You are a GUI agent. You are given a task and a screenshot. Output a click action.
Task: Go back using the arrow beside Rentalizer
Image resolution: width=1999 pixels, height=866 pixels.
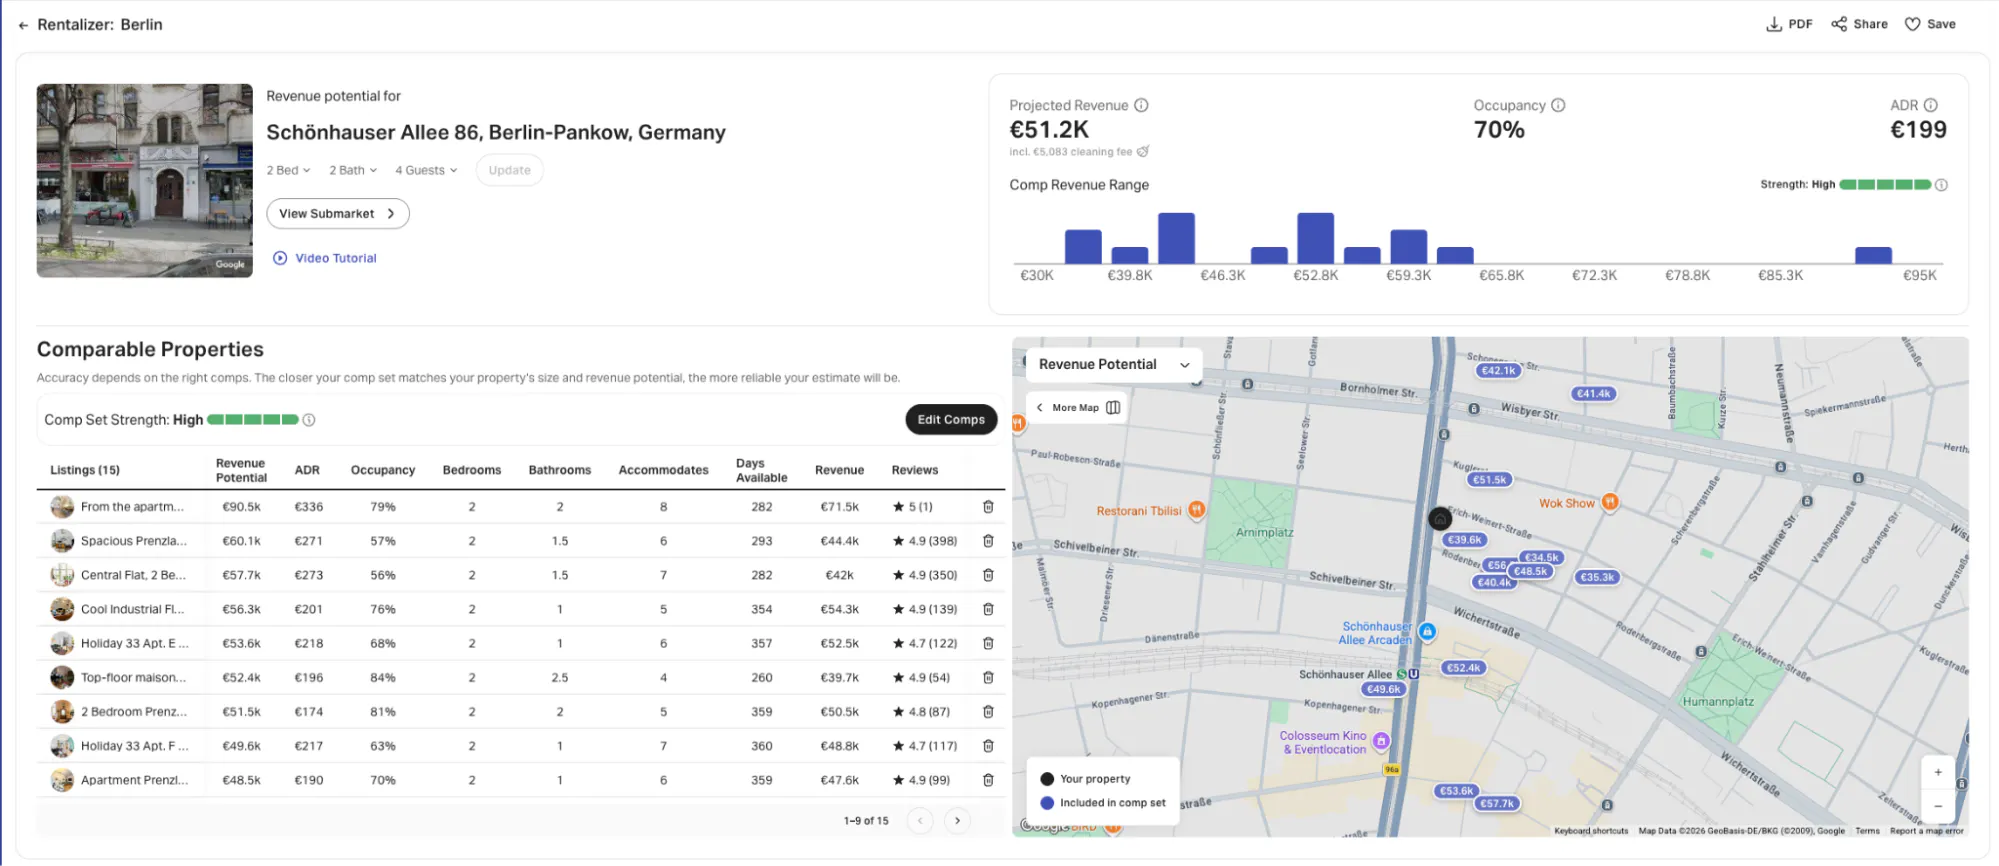click(23, 25)
